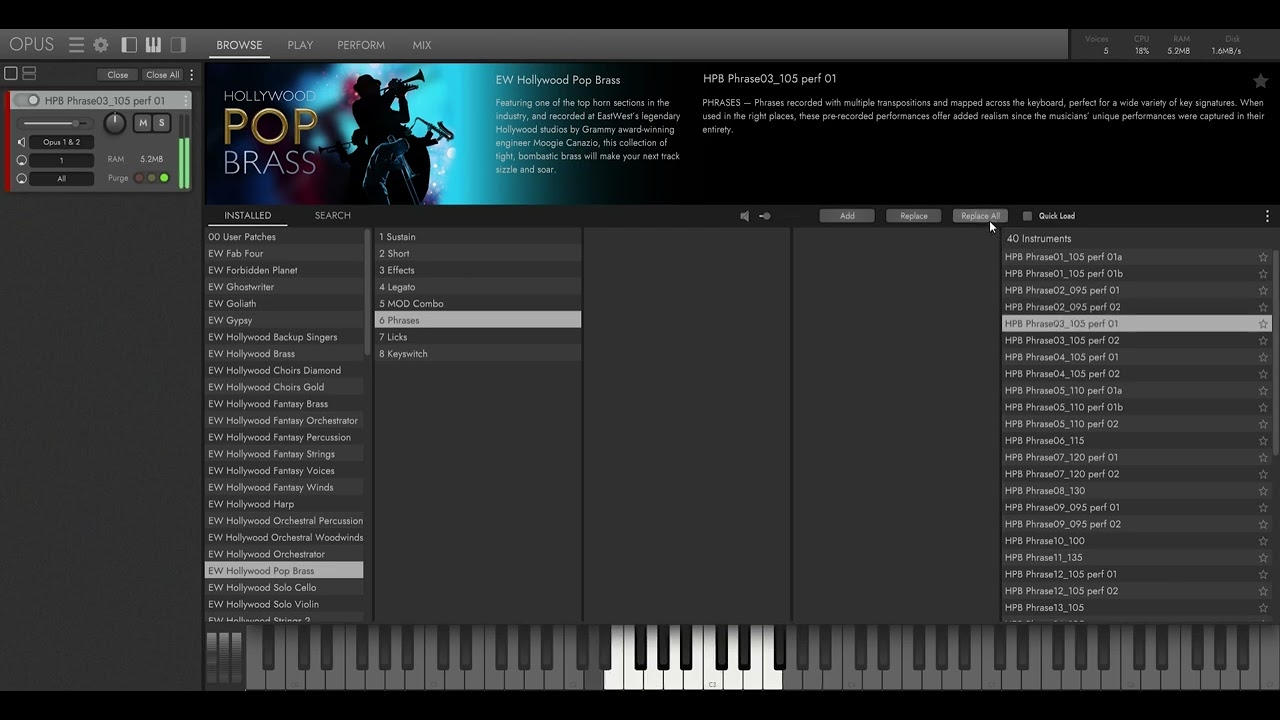Image resolution: width=1280 pixels, height=720 pixels.
Task: Open the OPUS main hamburger menu
Action: point(76,45)
